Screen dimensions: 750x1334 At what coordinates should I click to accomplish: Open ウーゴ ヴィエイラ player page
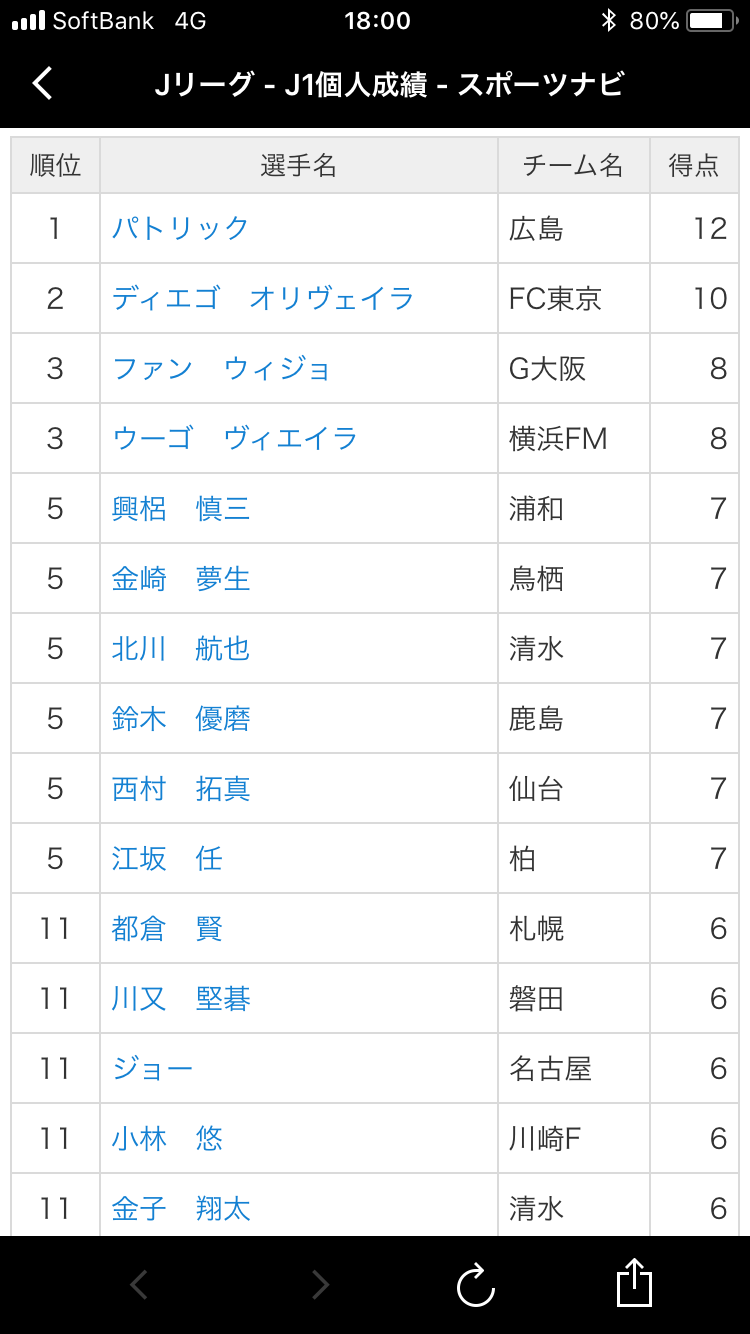point(235,438)
